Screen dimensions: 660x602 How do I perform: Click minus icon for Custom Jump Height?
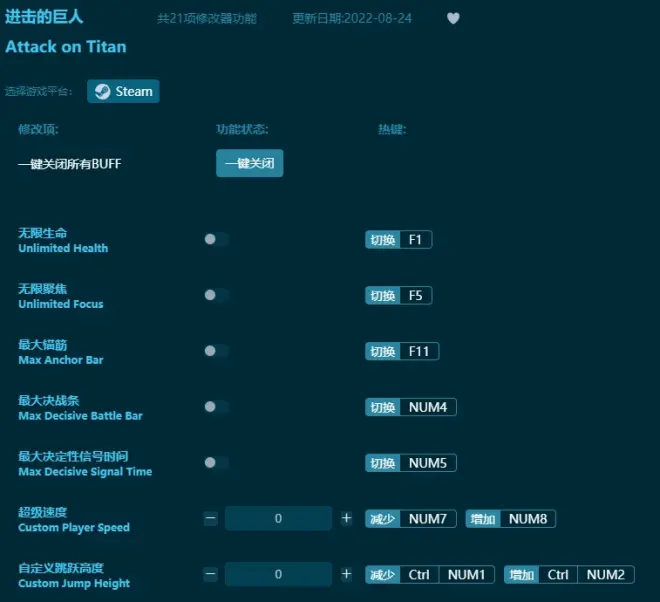pyautogui.click(x=210, y=575)
